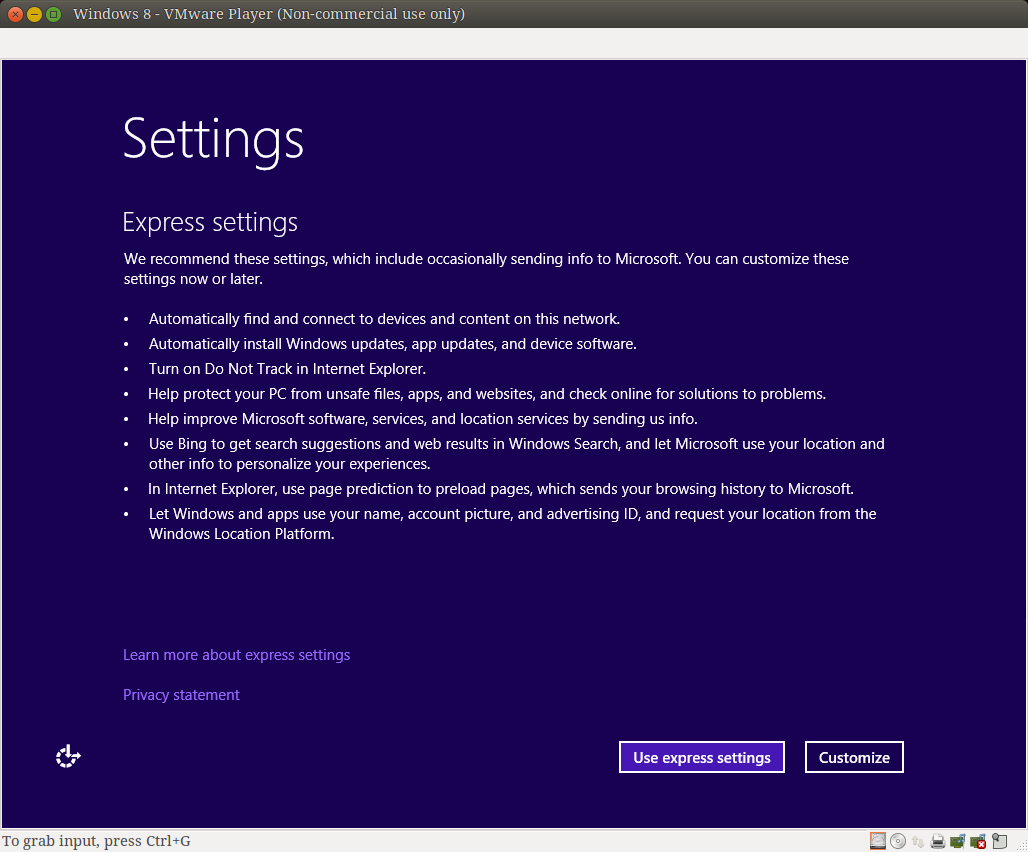Click the disconnected sound card icon with red X
1028x852 pixels.
[978, 841]
